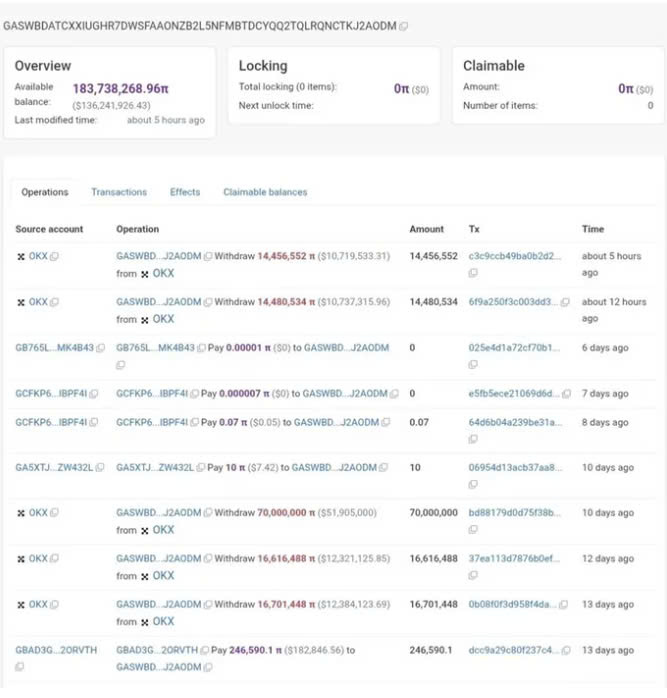
Task: Switch to the Effects tab
Action: click(185, 192)
